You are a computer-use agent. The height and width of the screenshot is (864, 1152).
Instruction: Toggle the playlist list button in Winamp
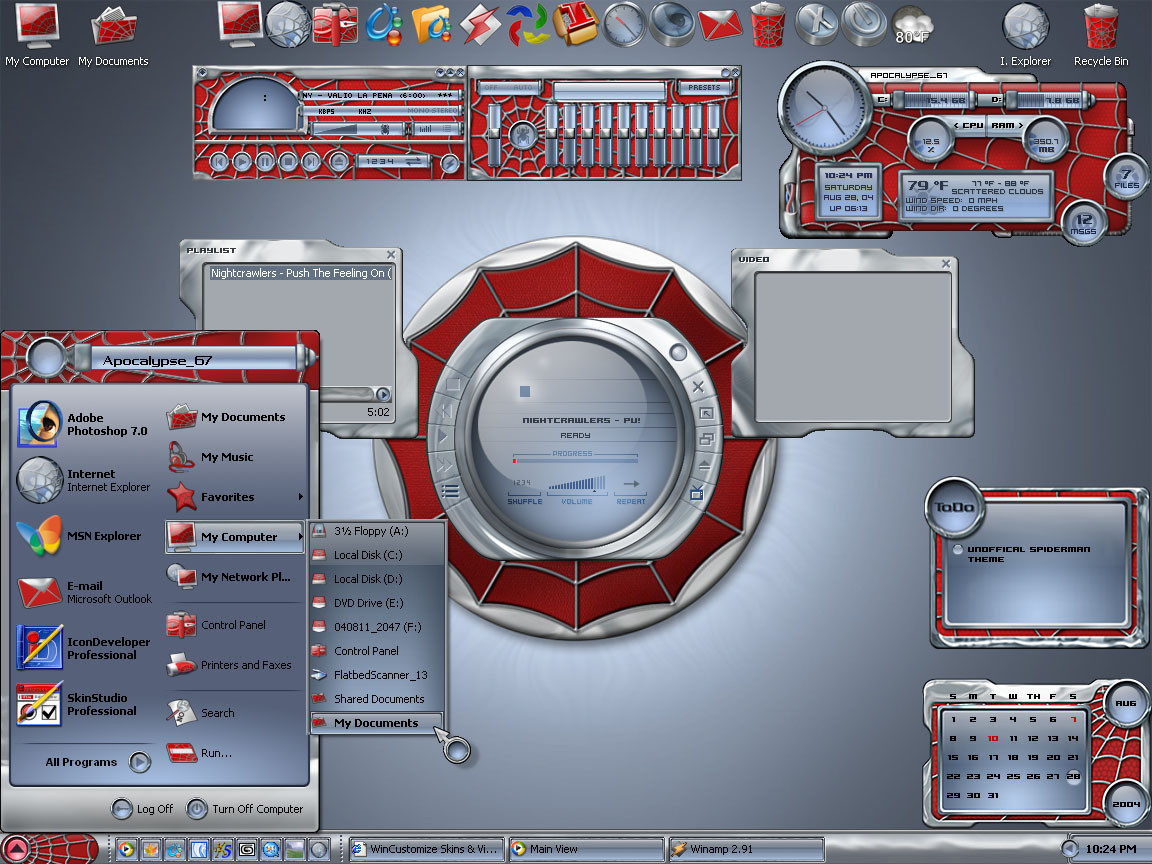point(449,129)
